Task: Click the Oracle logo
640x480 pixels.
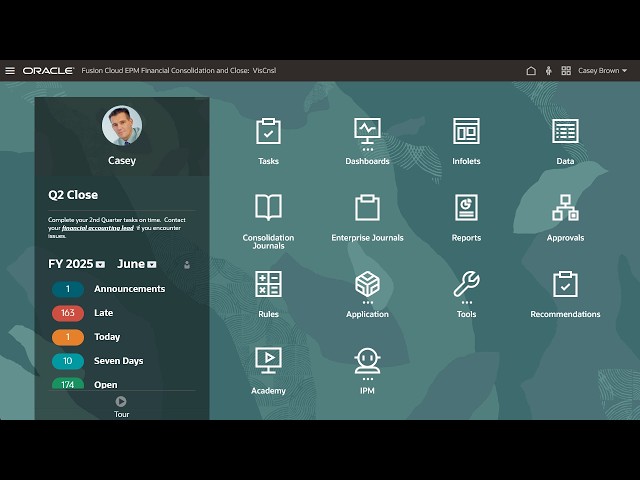Action: pyautogui.click(x=48, y=71)
